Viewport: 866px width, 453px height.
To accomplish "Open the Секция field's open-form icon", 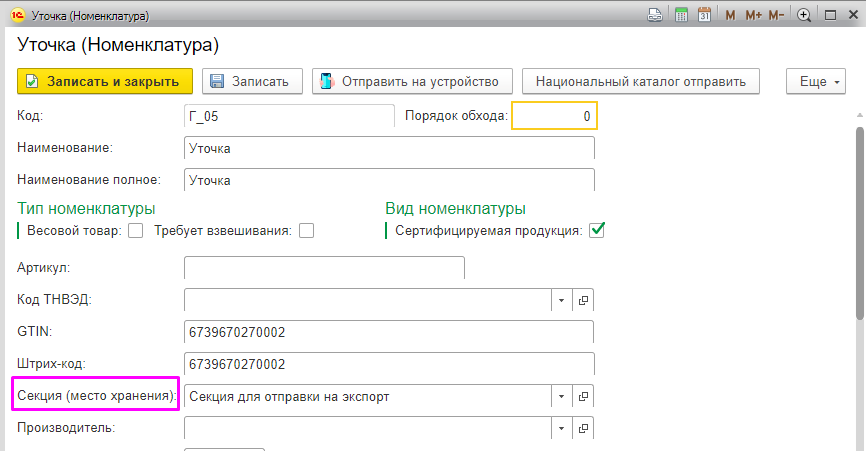I will 583,397.
